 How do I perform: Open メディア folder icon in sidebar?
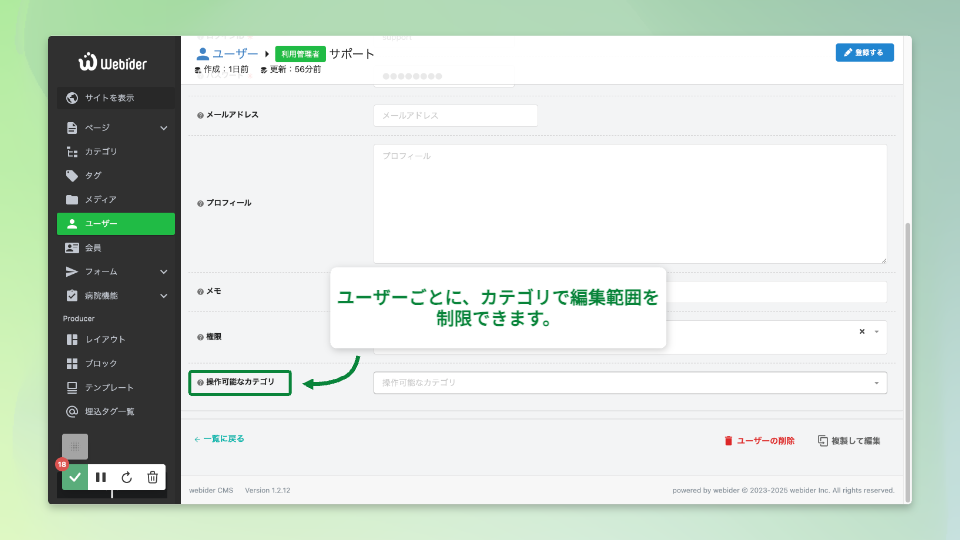click(x=72, y=200)
